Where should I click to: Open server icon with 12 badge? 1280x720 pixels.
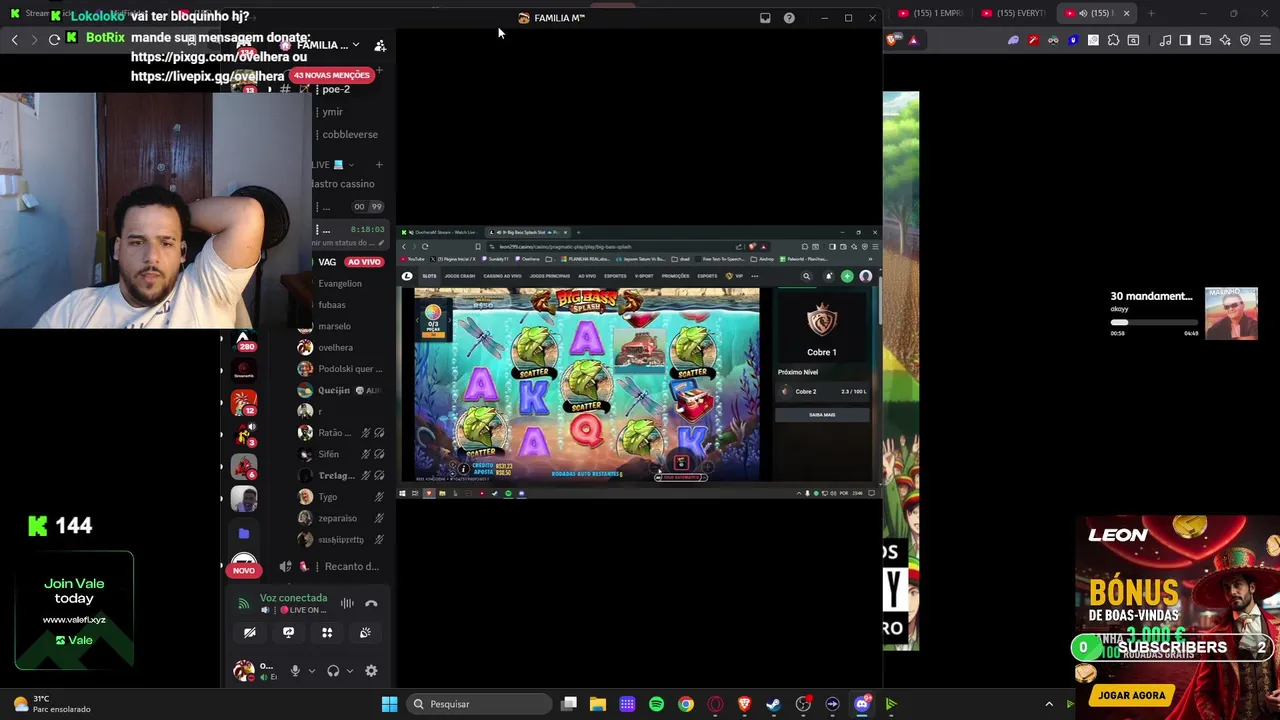(x=244, y=402)
